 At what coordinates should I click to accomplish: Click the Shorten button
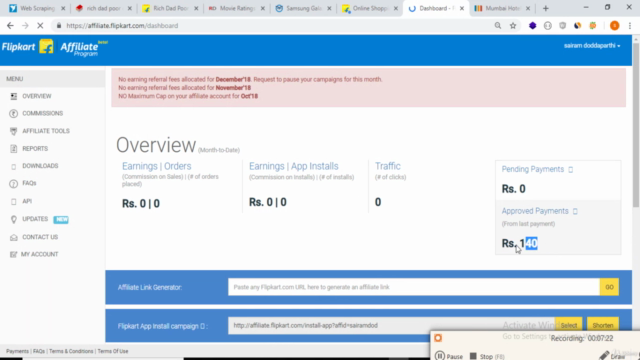pyautogui.click(x=603, y=325)
